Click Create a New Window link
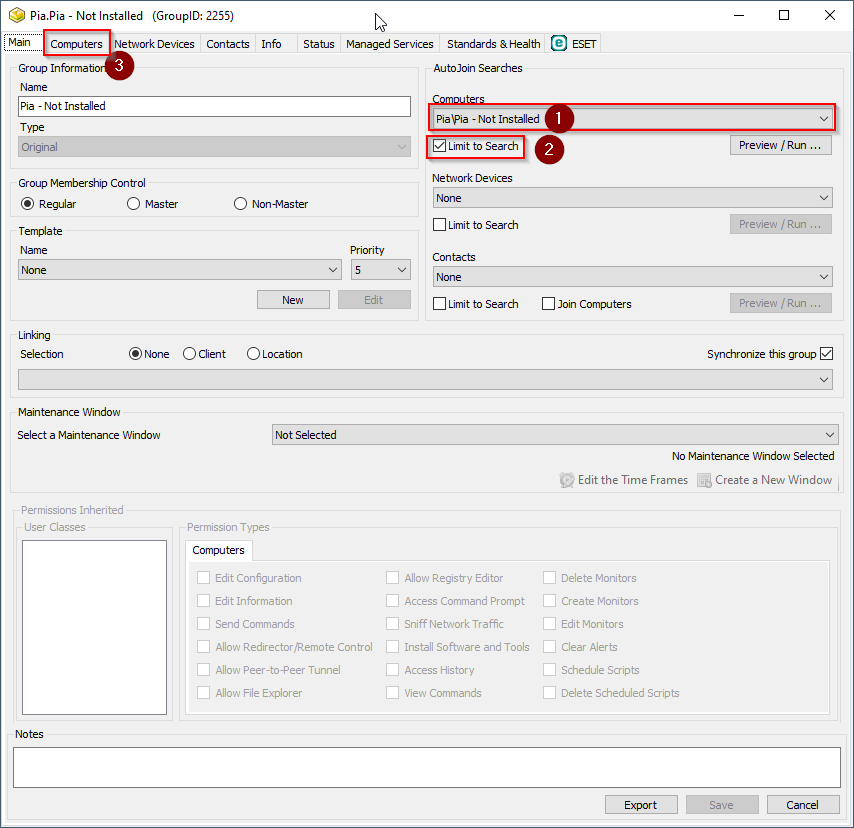The image size is (854, 828). tap(773, 480)
